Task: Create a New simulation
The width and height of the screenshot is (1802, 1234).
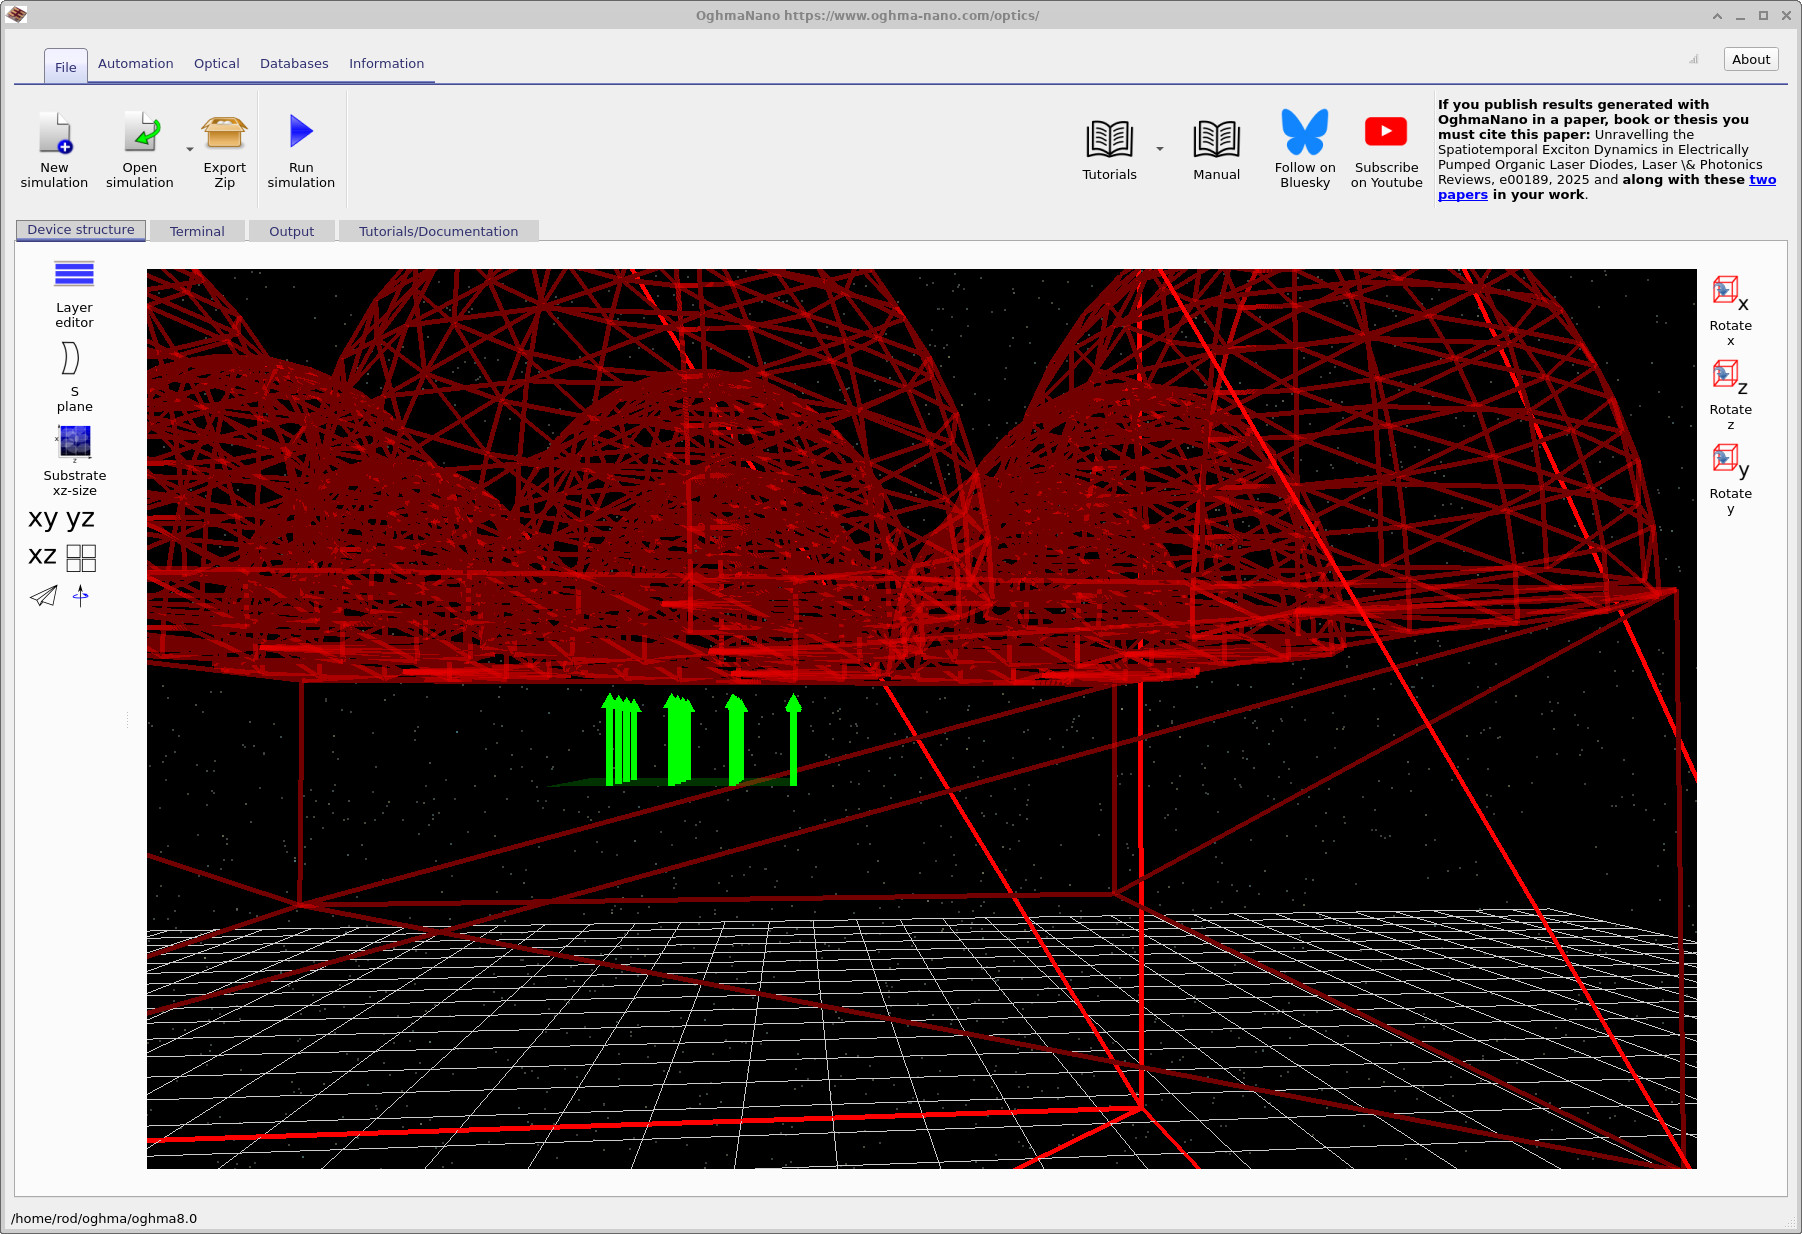Action: coord(55,132)
